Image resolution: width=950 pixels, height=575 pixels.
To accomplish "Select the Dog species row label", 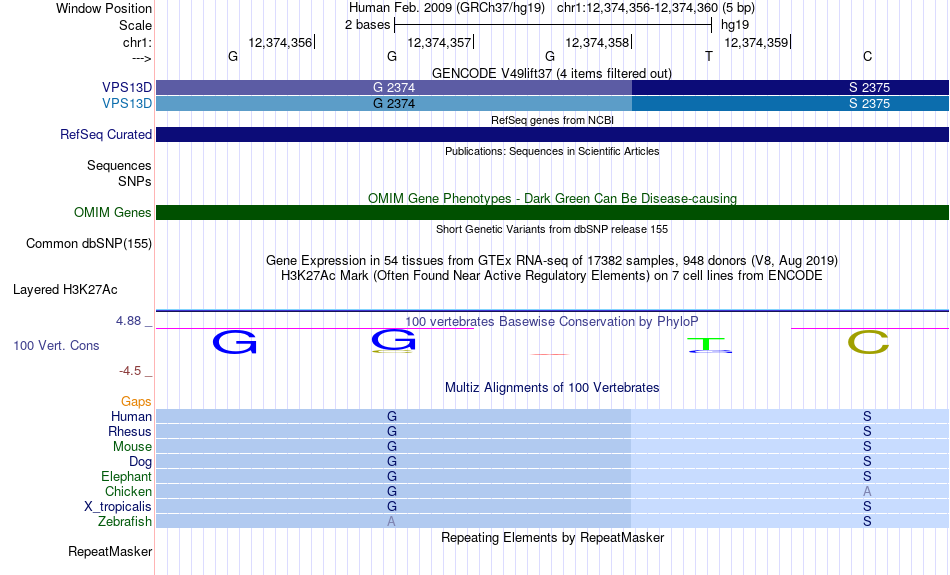I will click(x=140, y=462).
